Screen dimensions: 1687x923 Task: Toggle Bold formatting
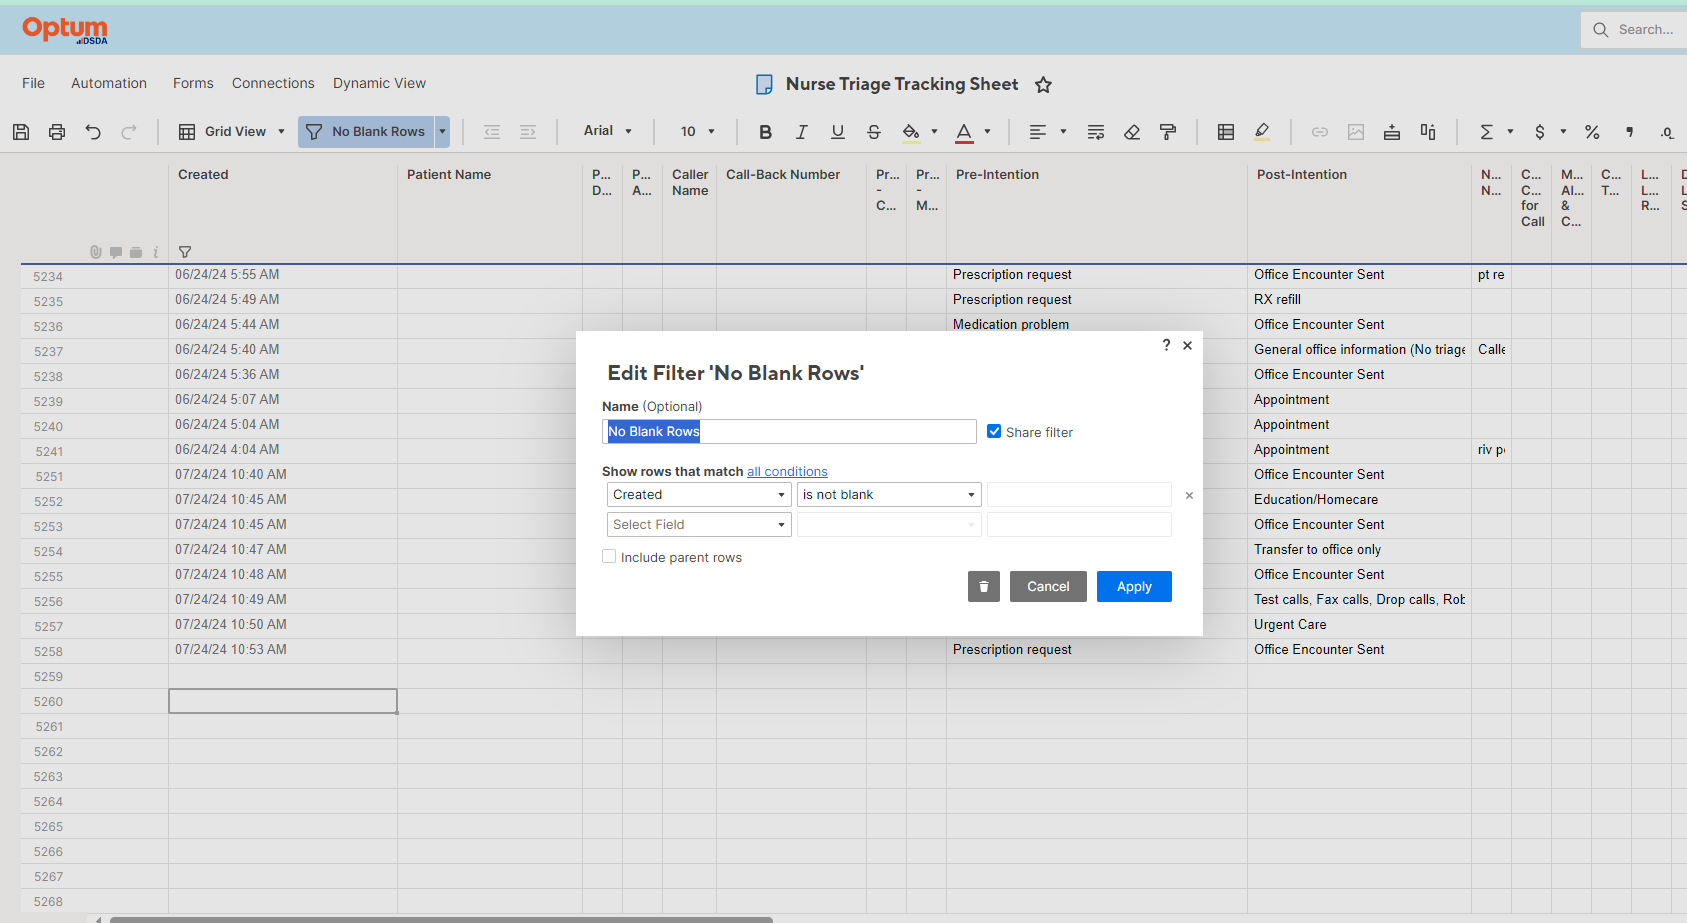(765, 132)
